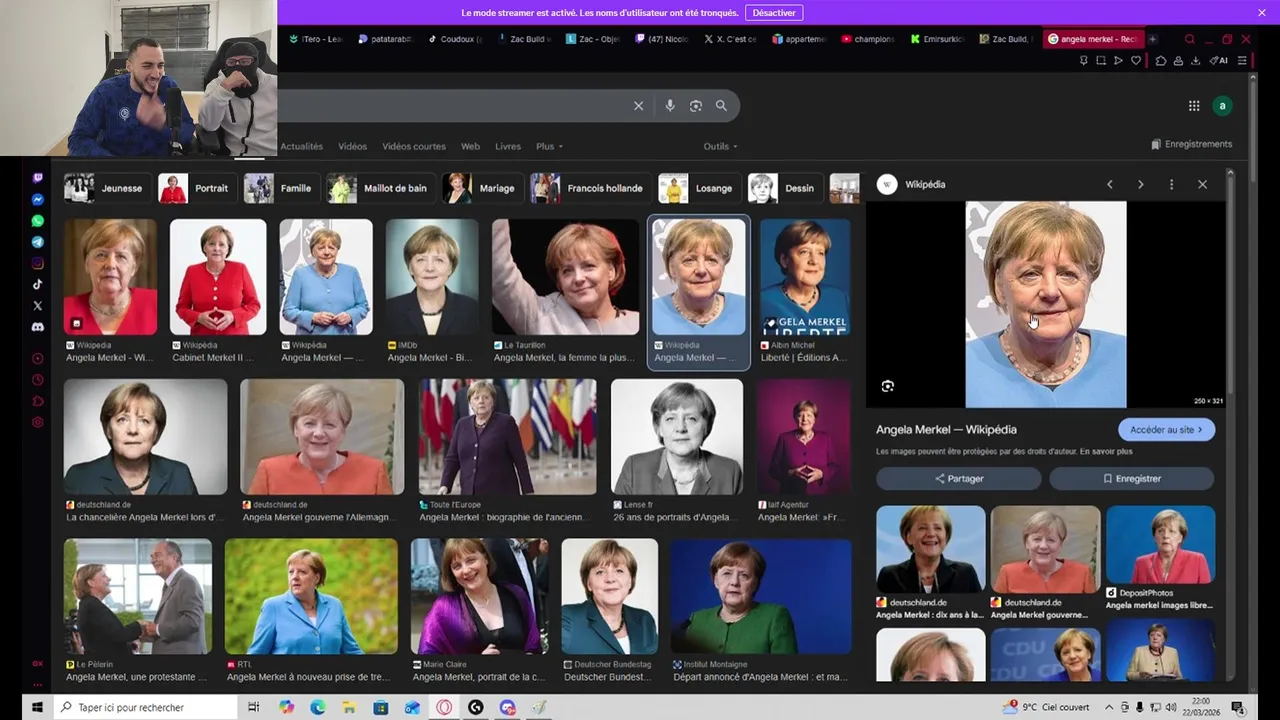Click the heart bookmark icon in browser toolbar

1136,61
